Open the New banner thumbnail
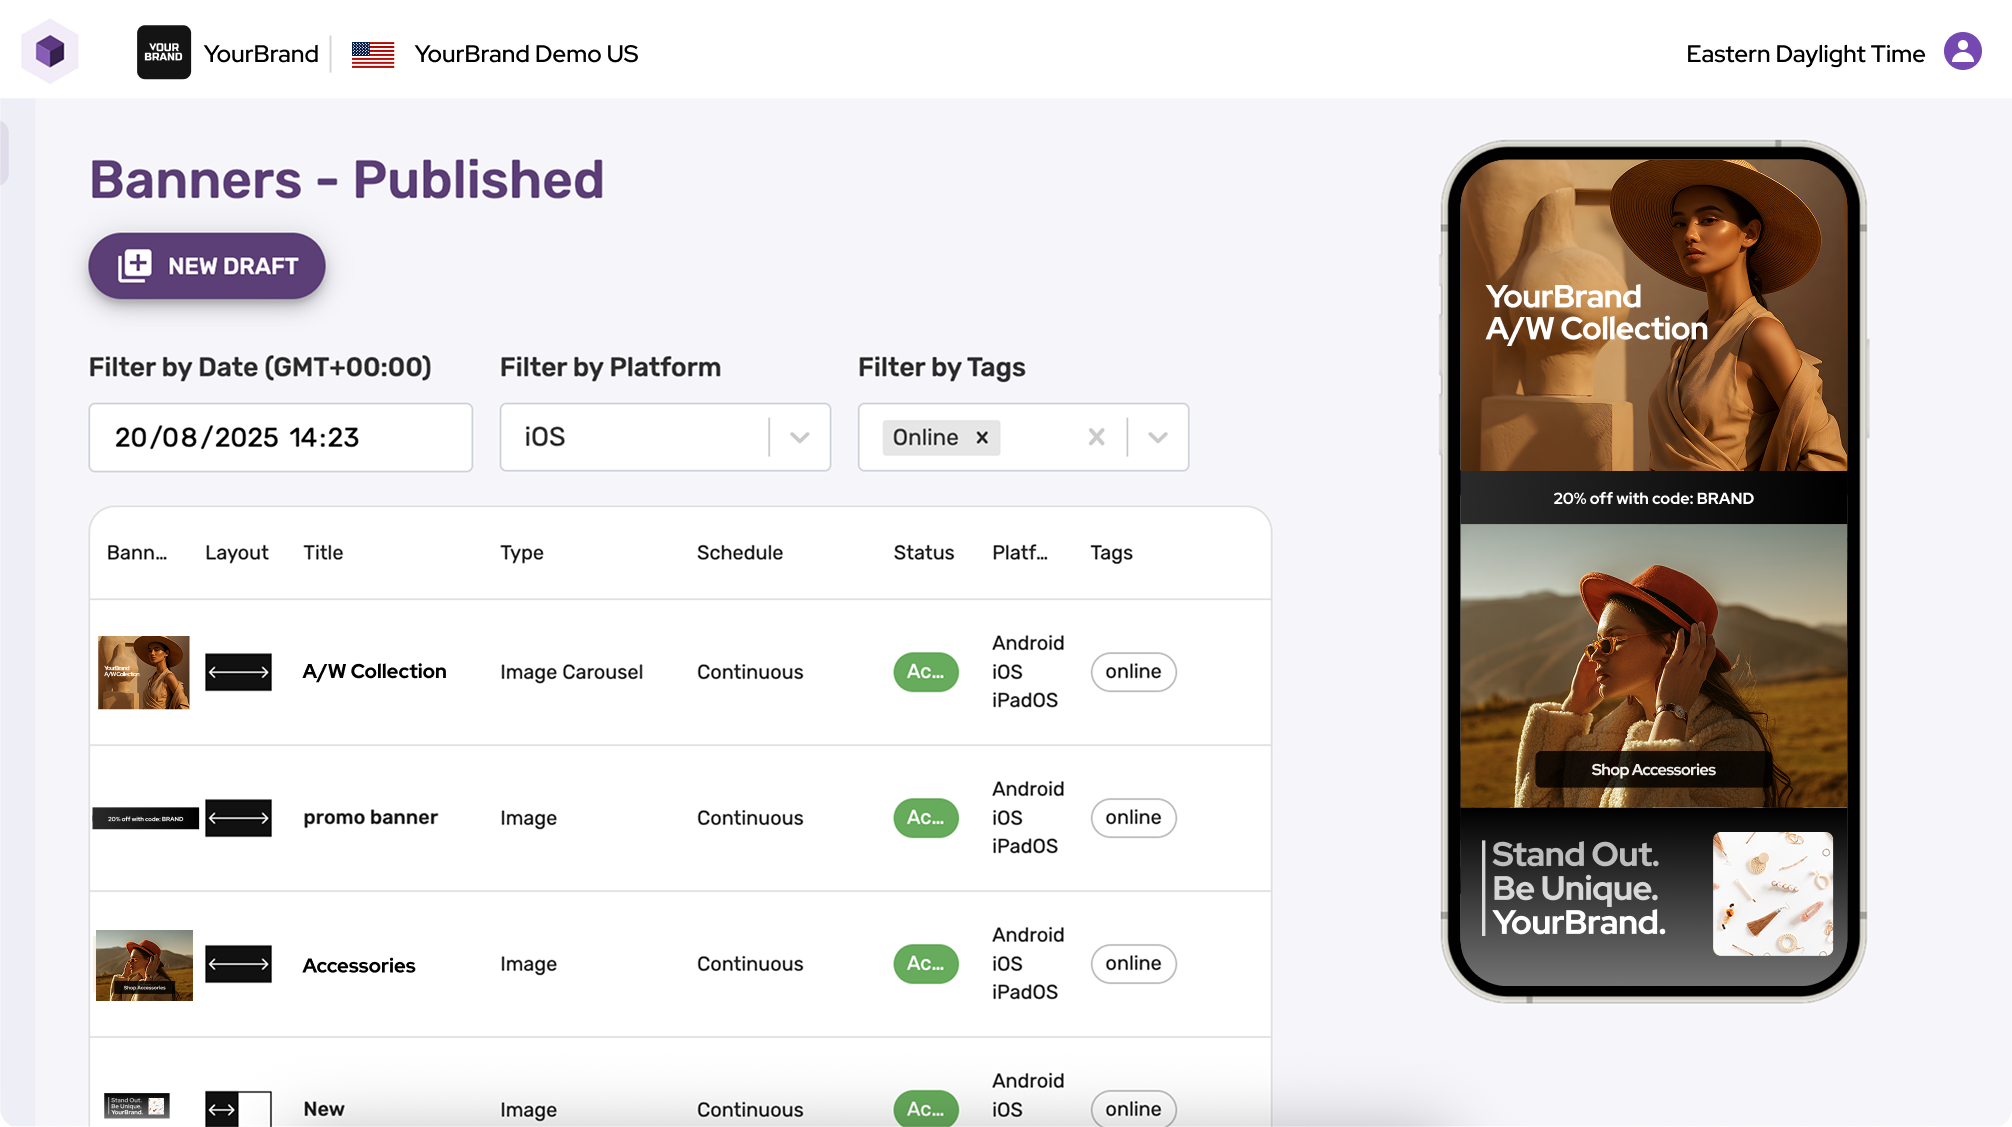The image size is (2012, 1127). click(137, 1106)
